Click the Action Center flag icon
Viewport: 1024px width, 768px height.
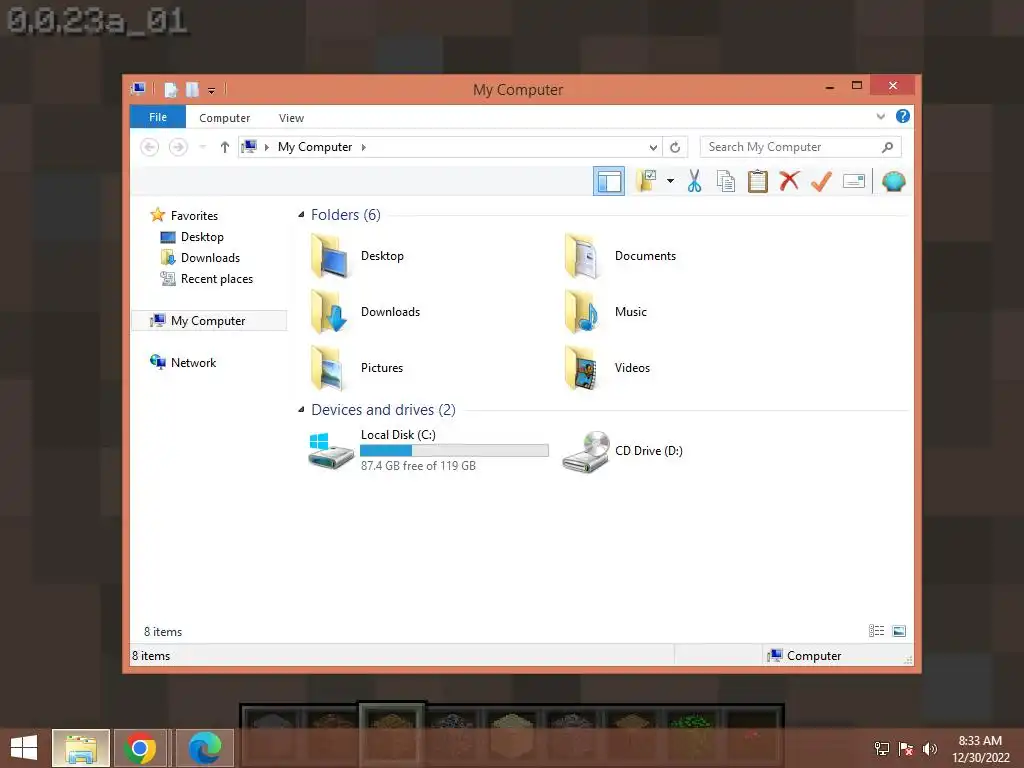tap(905, 749)
